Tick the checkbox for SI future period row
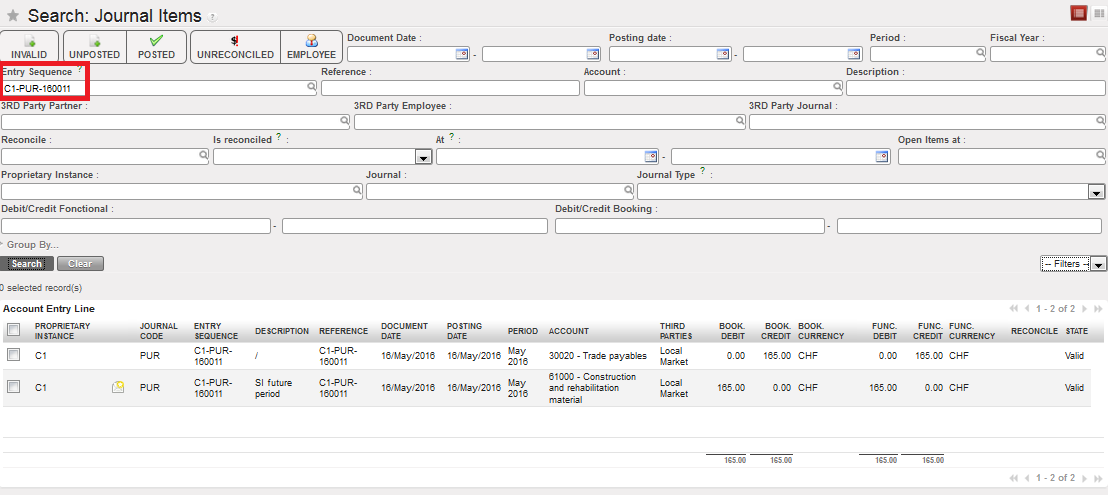Image resolution: width=1108 pixels, height=495 pixels. tap(13, 387)
